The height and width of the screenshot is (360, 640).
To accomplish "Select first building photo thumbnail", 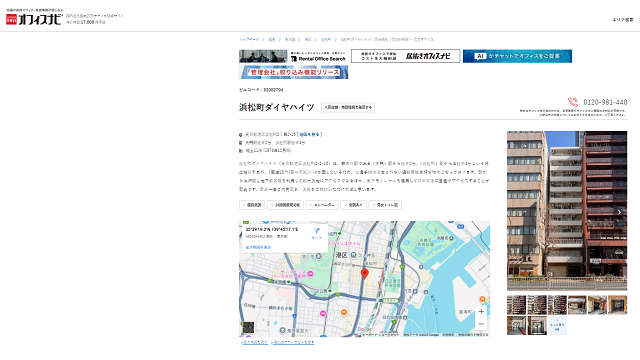I will click(516, 305).
